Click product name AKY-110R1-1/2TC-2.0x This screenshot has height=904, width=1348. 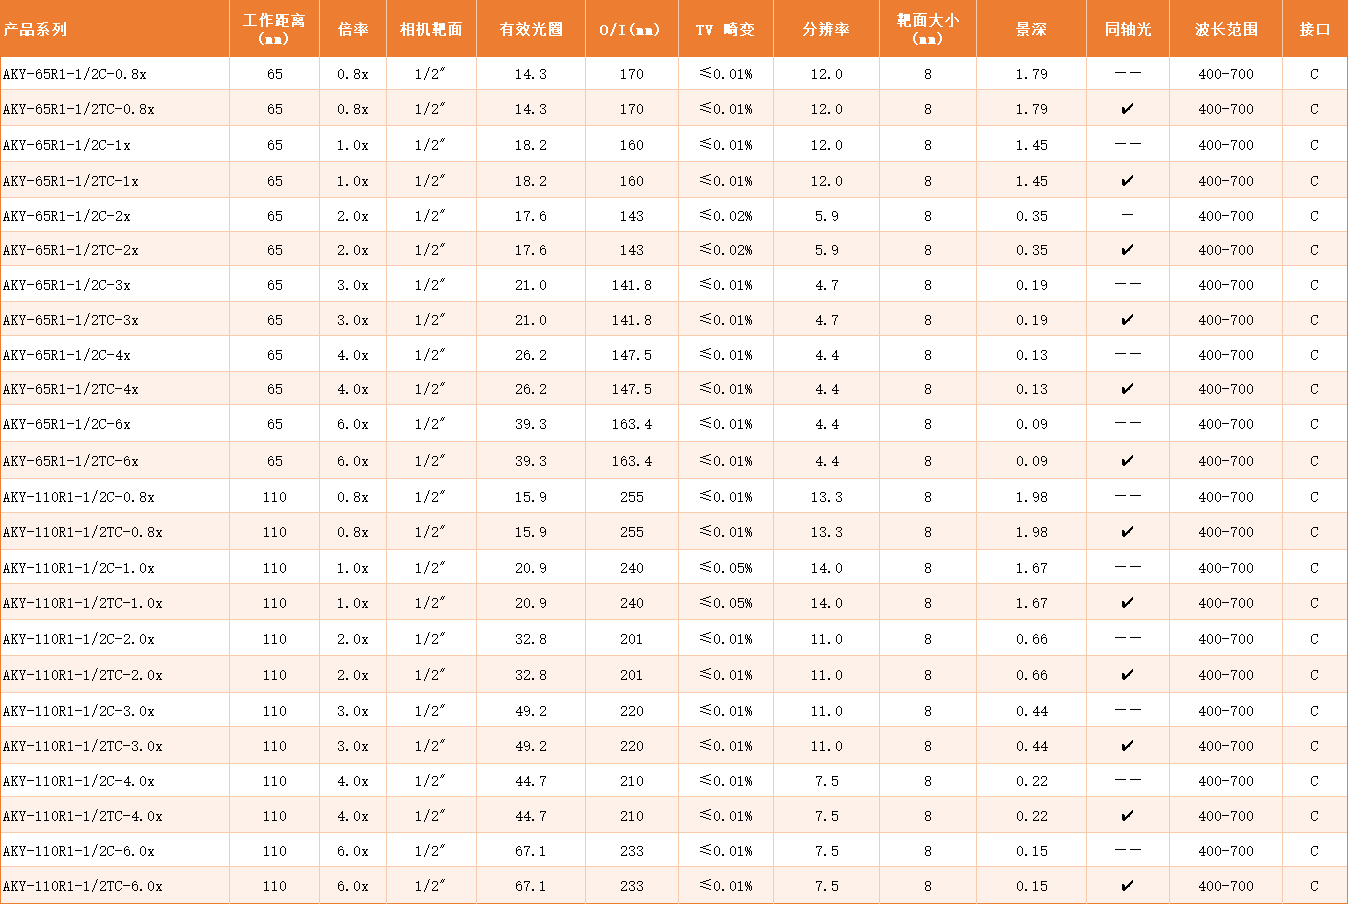click(83, 675)
